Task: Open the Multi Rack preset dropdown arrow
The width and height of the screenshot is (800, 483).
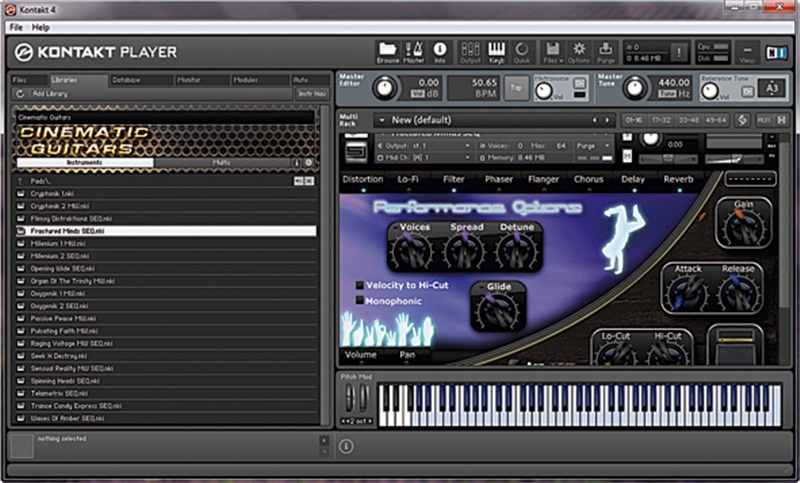Action: click(x=381, y=120)
